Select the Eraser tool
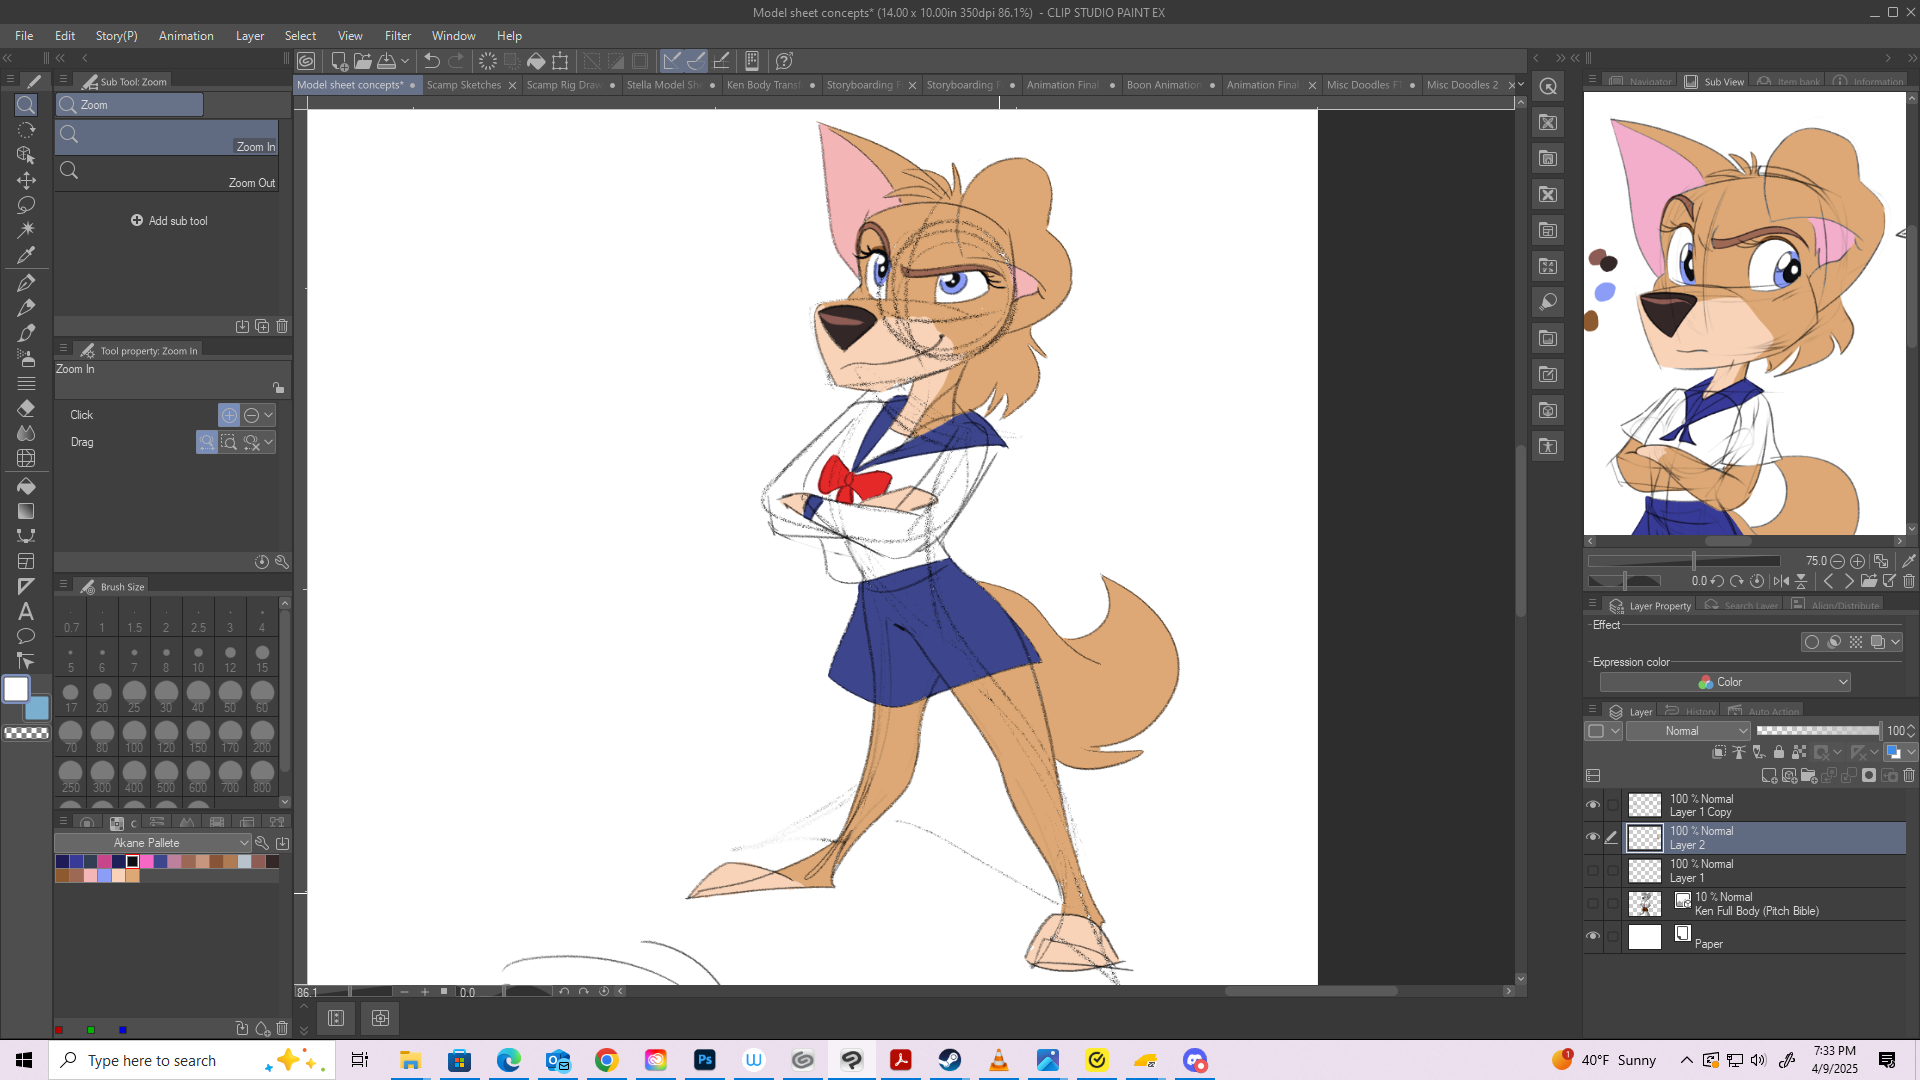Image resolution: width=1920 pixels, height=1080 pixels. click(26, 408)
